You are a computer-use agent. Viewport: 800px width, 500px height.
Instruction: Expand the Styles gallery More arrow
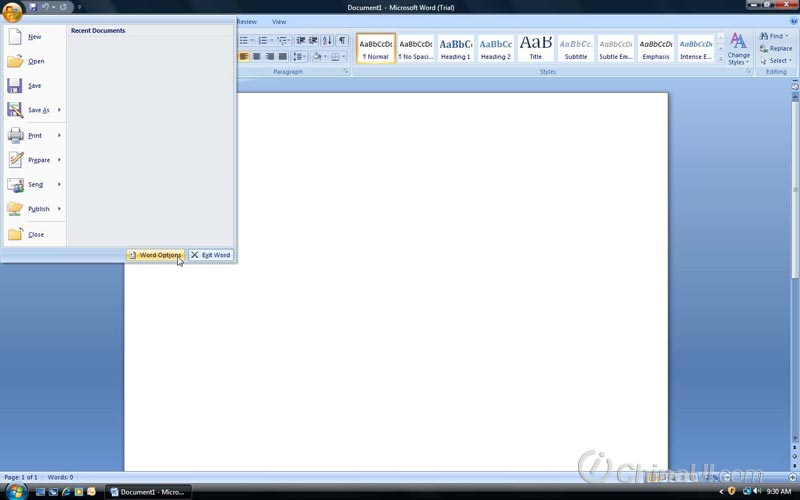coord(721,59)
